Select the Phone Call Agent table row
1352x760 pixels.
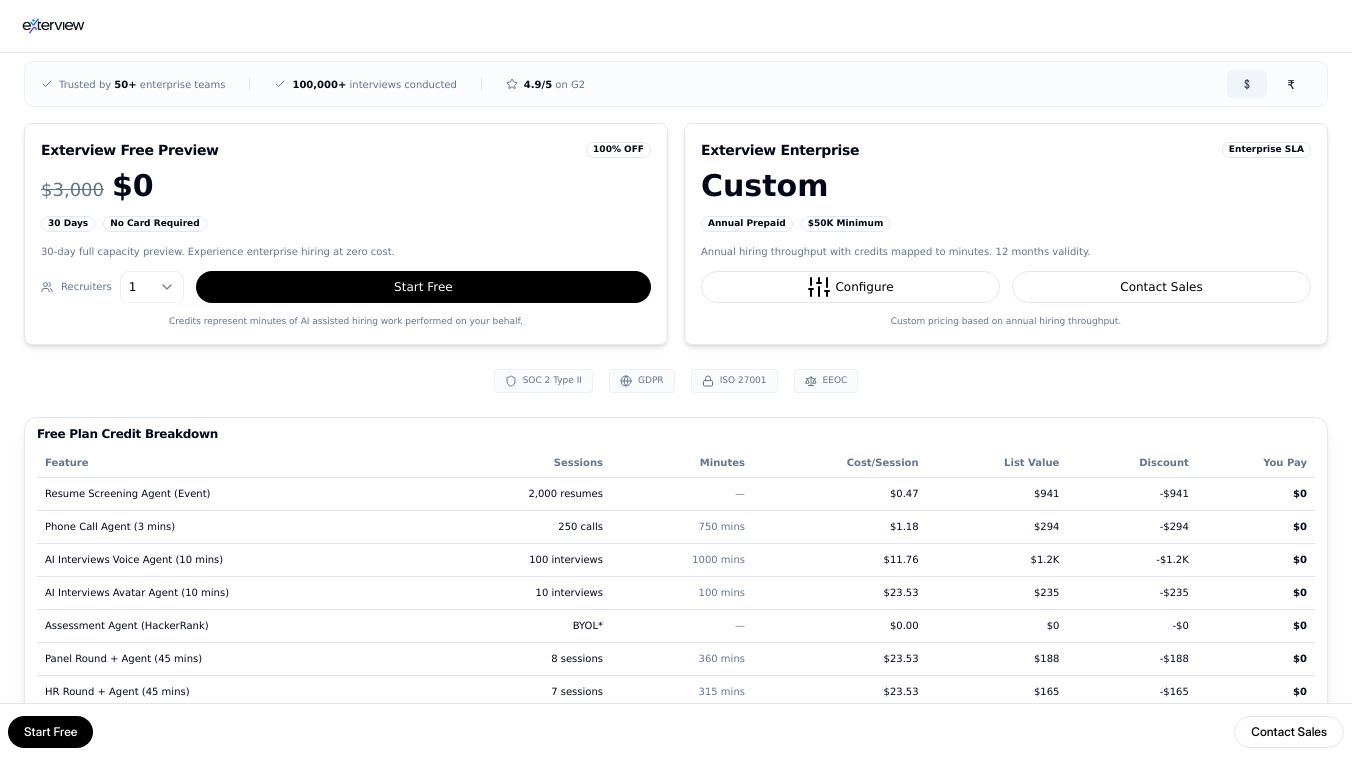676,527
